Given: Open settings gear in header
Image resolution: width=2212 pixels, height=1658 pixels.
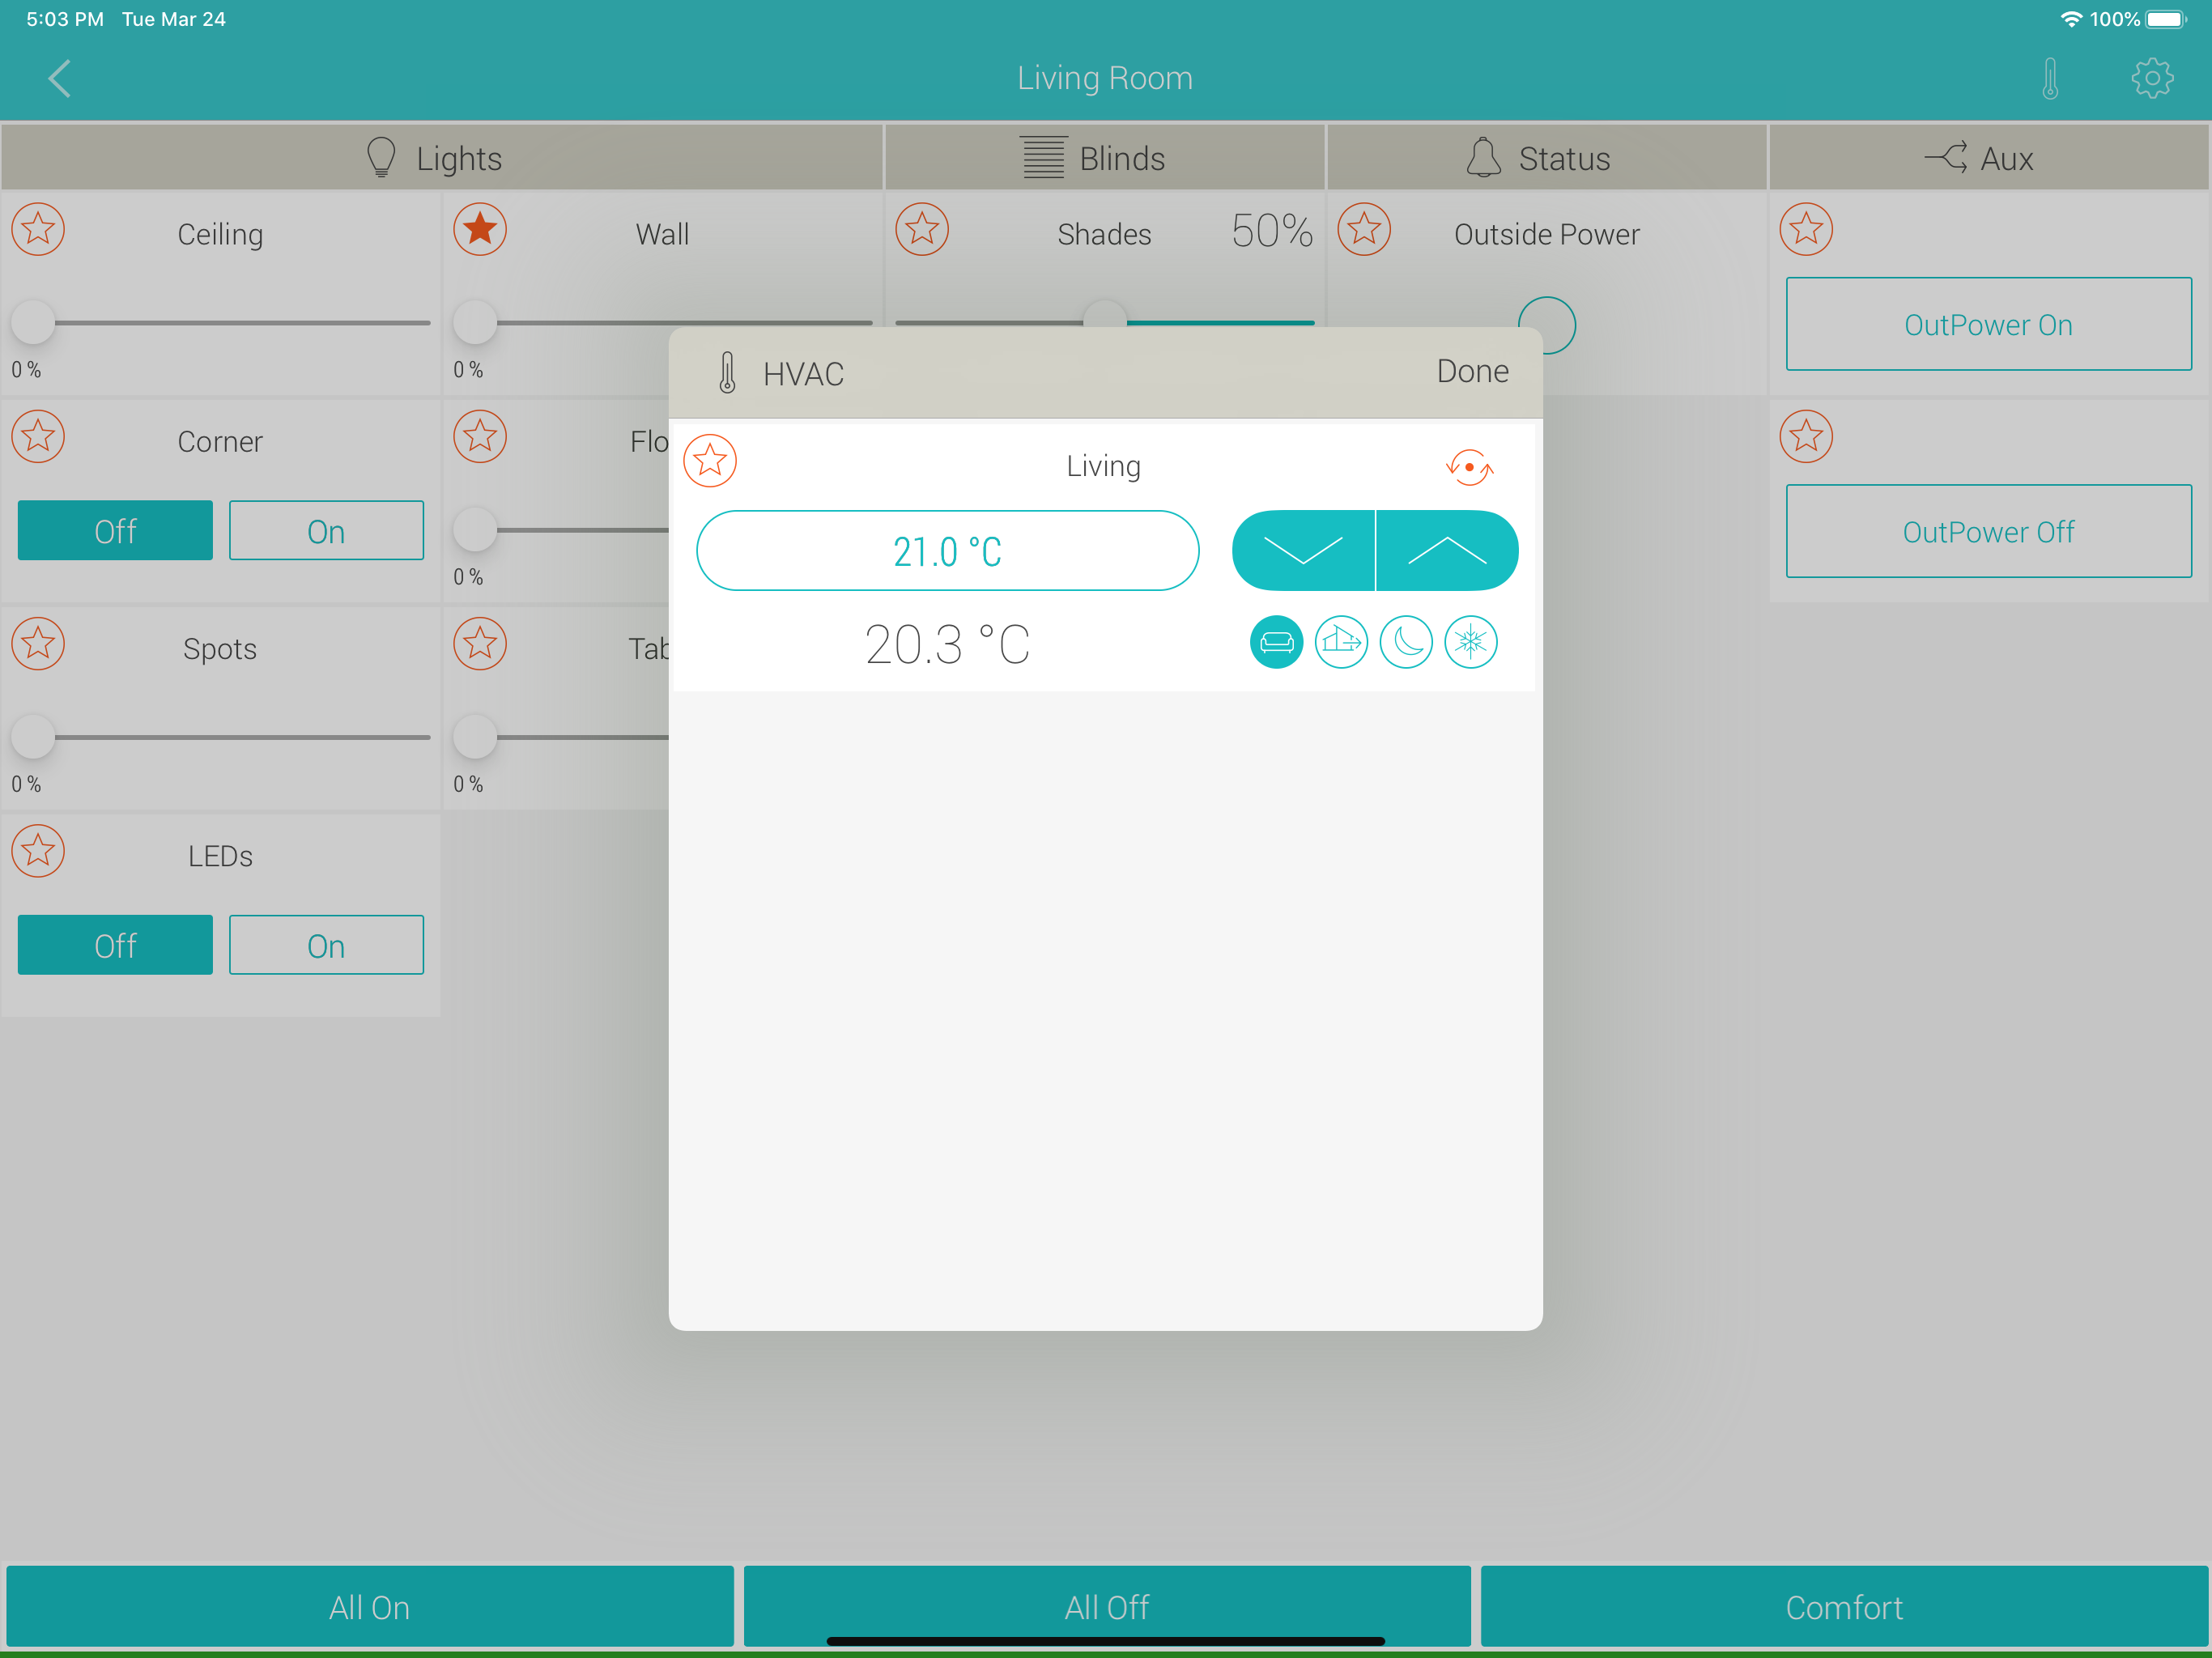Looking at the screenshot, I should click(2152, 78).
